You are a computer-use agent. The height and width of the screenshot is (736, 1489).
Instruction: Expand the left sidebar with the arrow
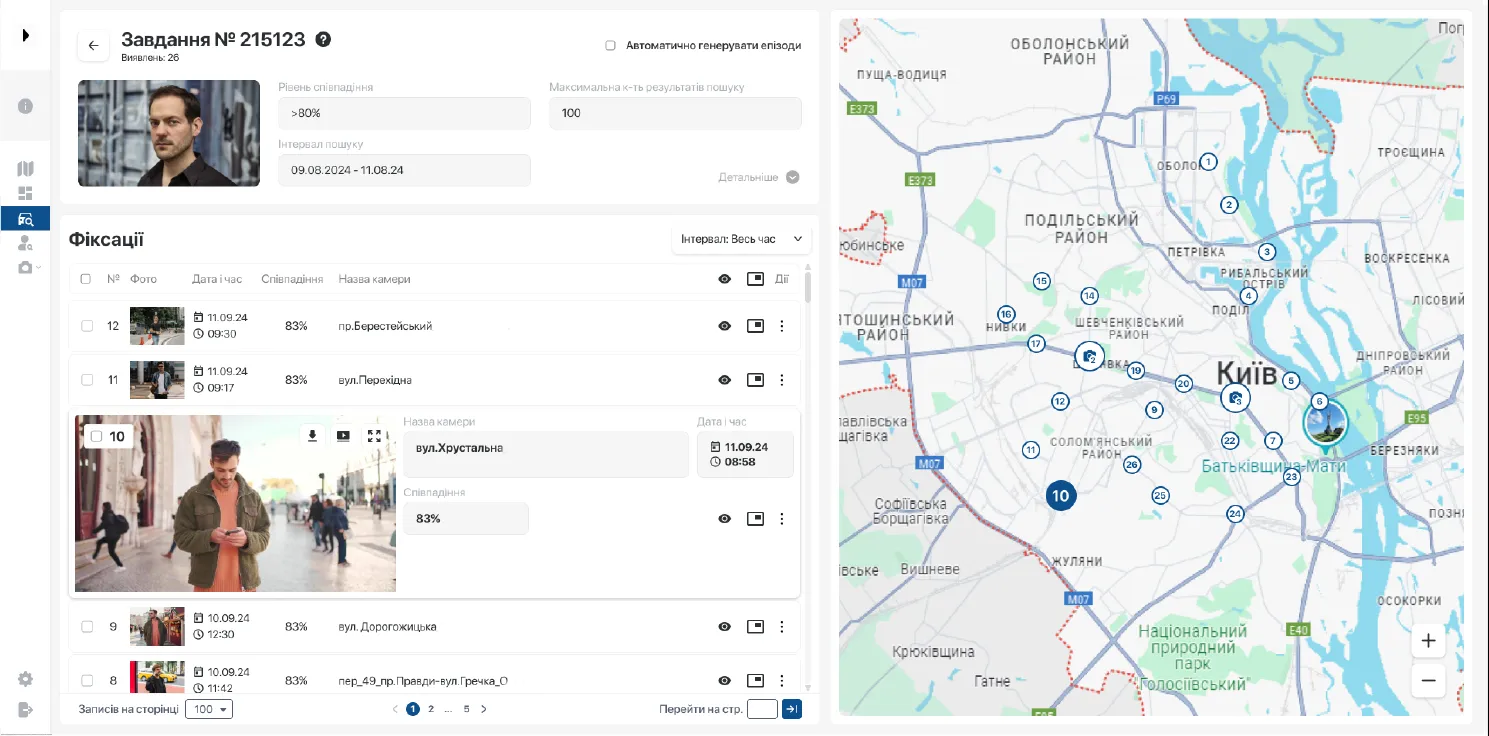click(25, 35)
